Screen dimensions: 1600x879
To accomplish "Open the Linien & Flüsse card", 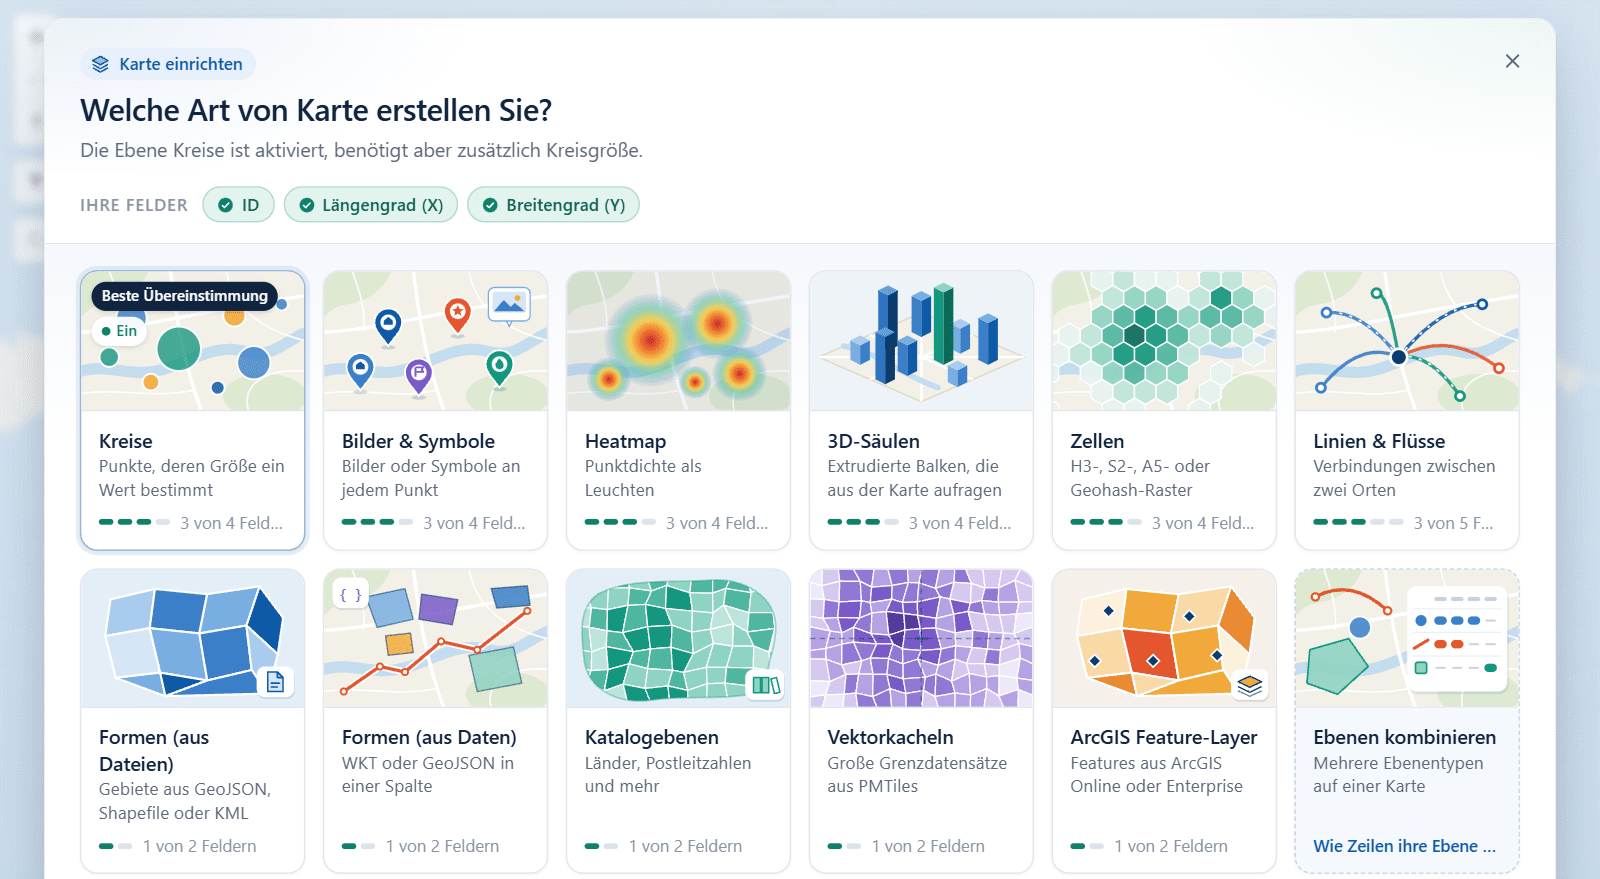I will (x=1407, y=410).
